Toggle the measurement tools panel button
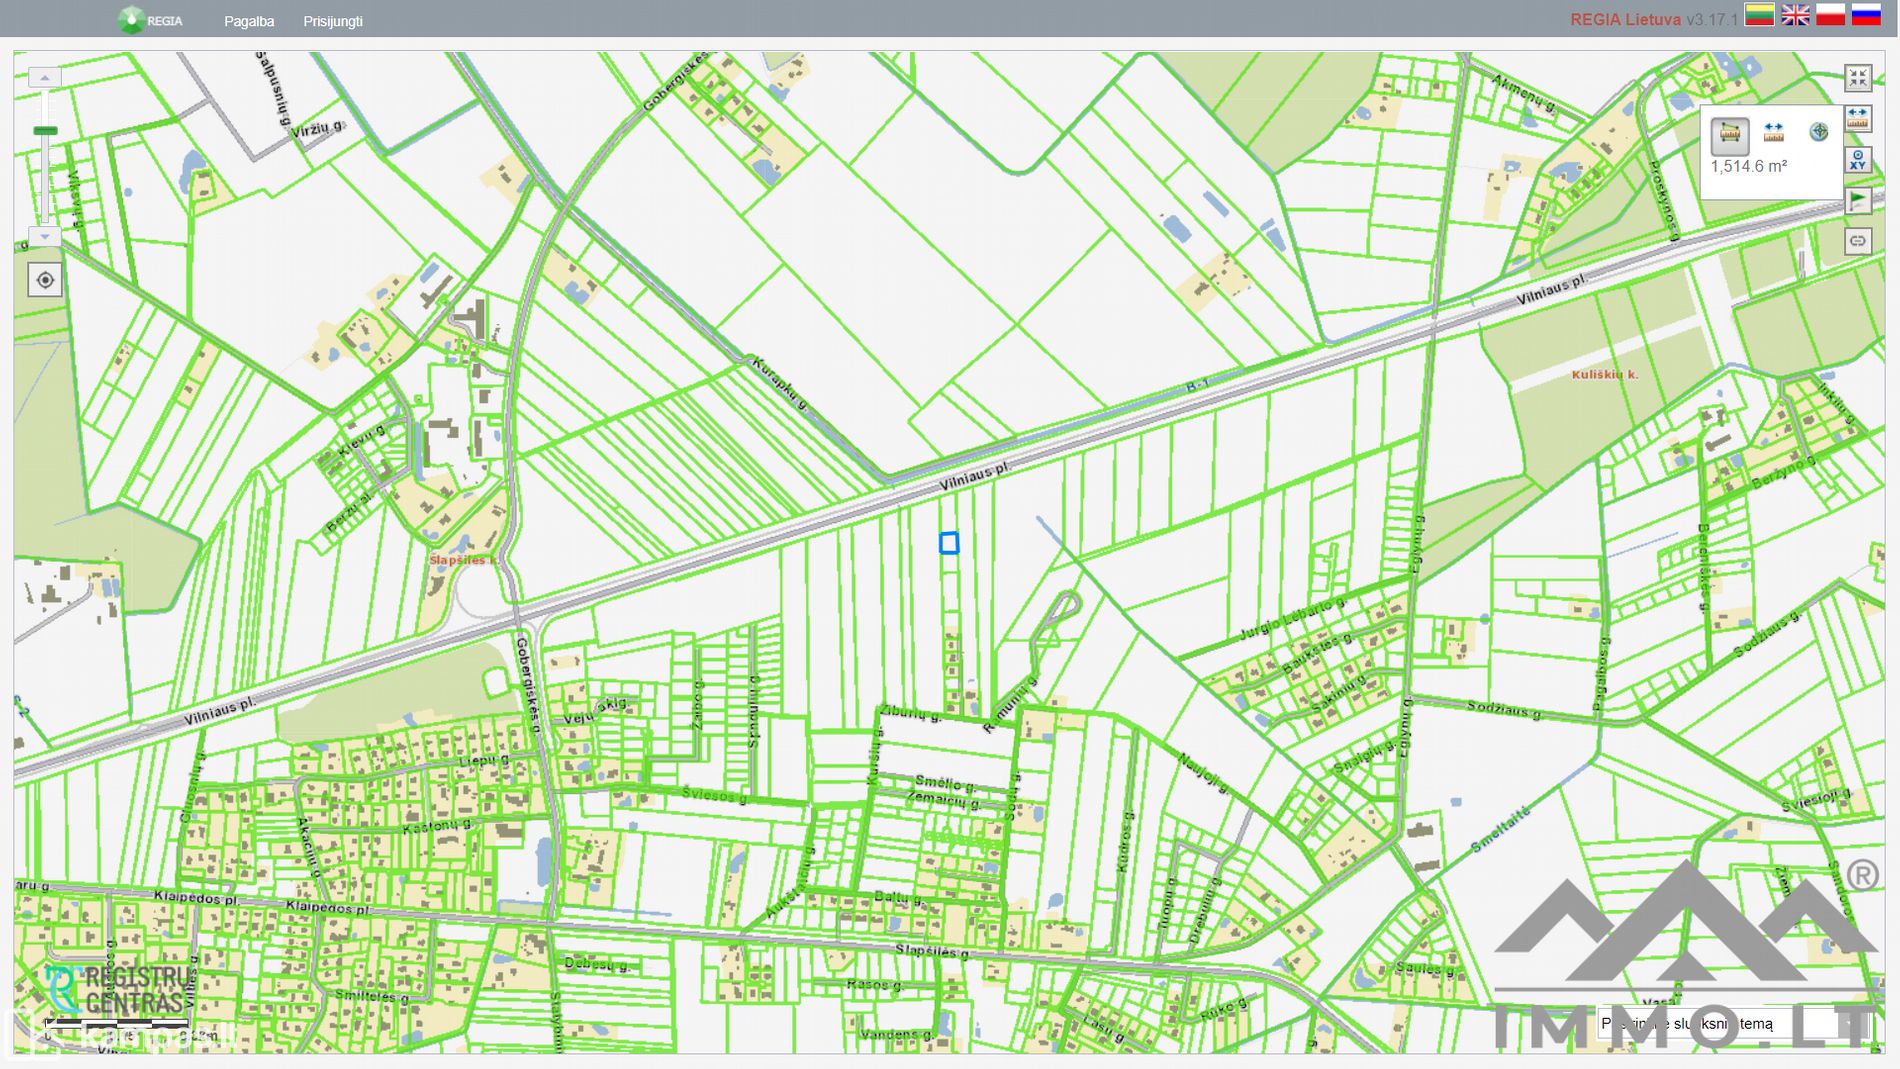This screenshot has width=1900, height=1069. [1858, 119]
